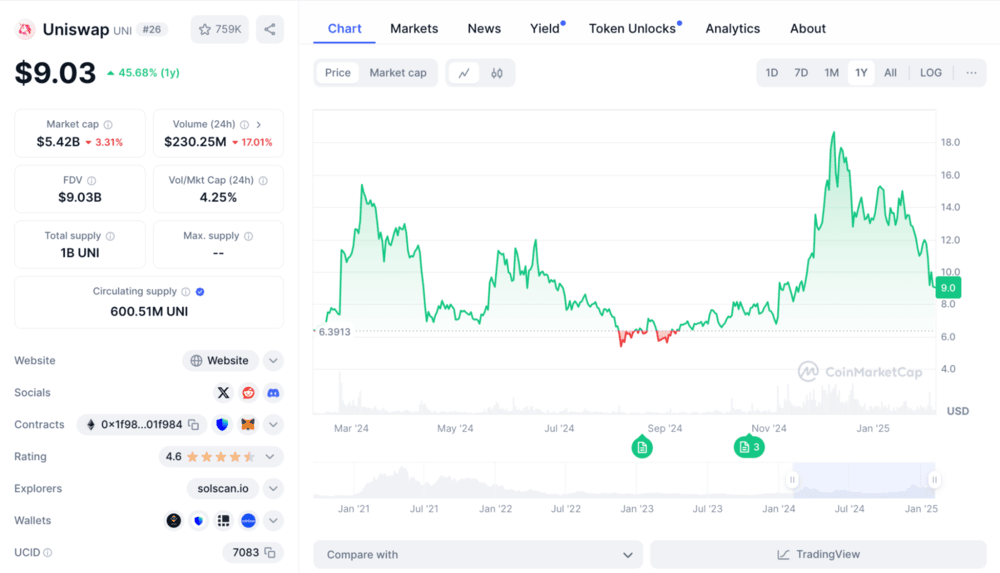Toggle the LOG scale on chart
This screenshot has height=573, width=1000.
point(930,73)
